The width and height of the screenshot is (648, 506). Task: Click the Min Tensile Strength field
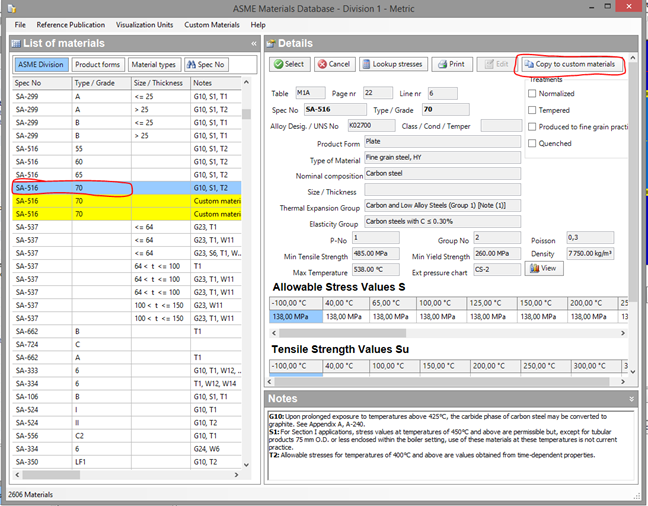click(376, 253)
